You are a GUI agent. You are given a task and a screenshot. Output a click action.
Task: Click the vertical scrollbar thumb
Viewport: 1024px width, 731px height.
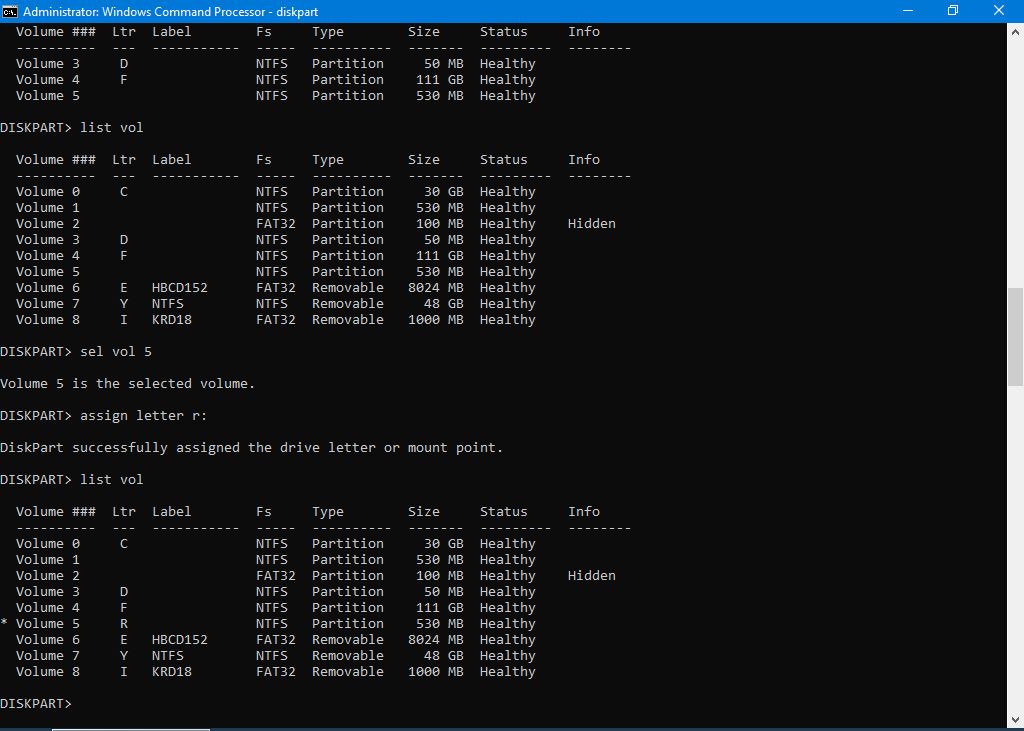click(1015, 340)
